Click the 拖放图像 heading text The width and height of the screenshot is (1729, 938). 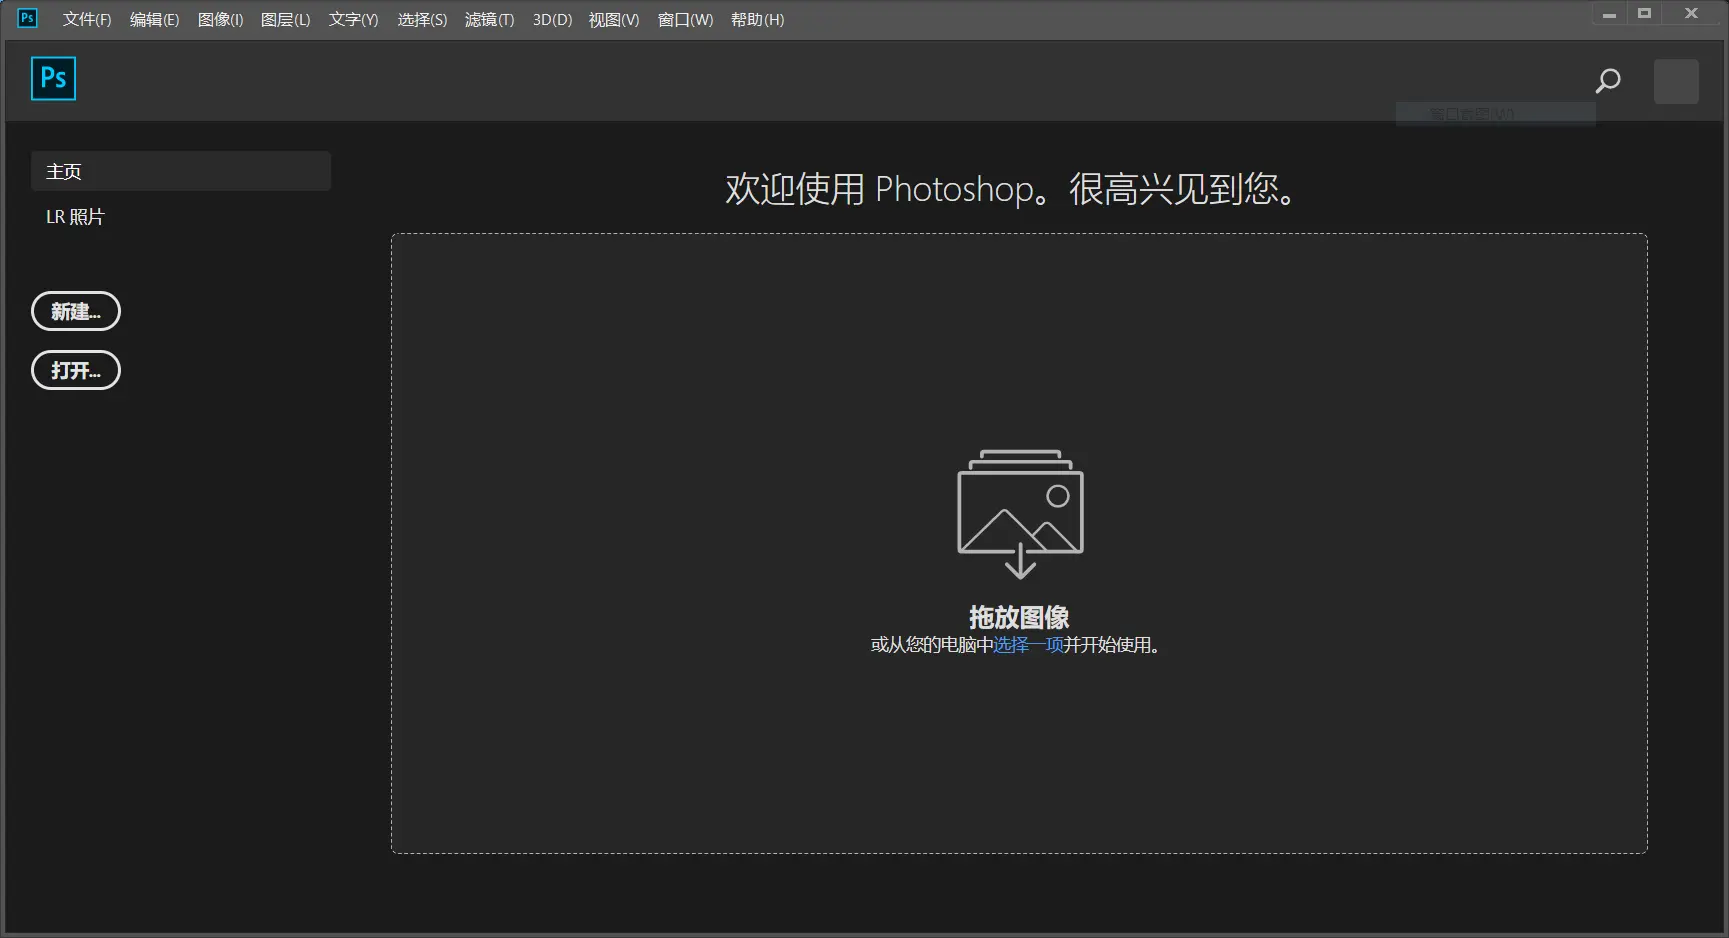(1019, 617)
